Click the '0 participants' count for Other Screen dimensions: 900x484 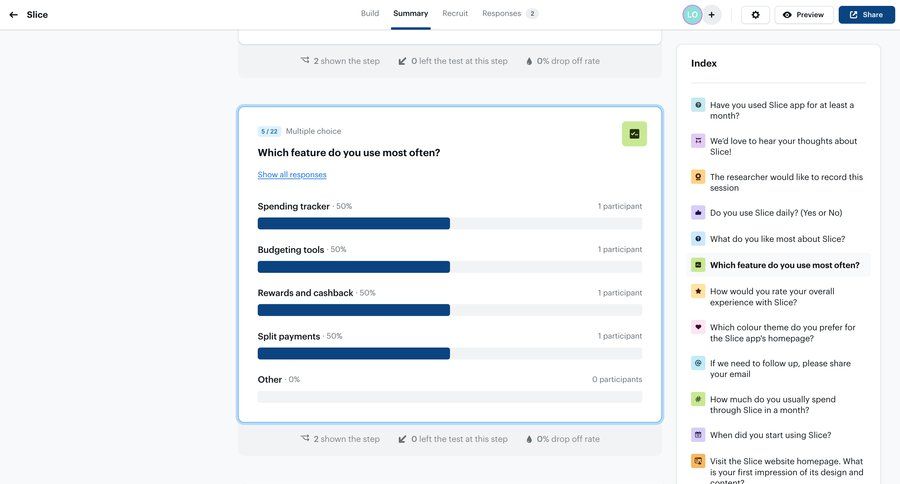617,380
